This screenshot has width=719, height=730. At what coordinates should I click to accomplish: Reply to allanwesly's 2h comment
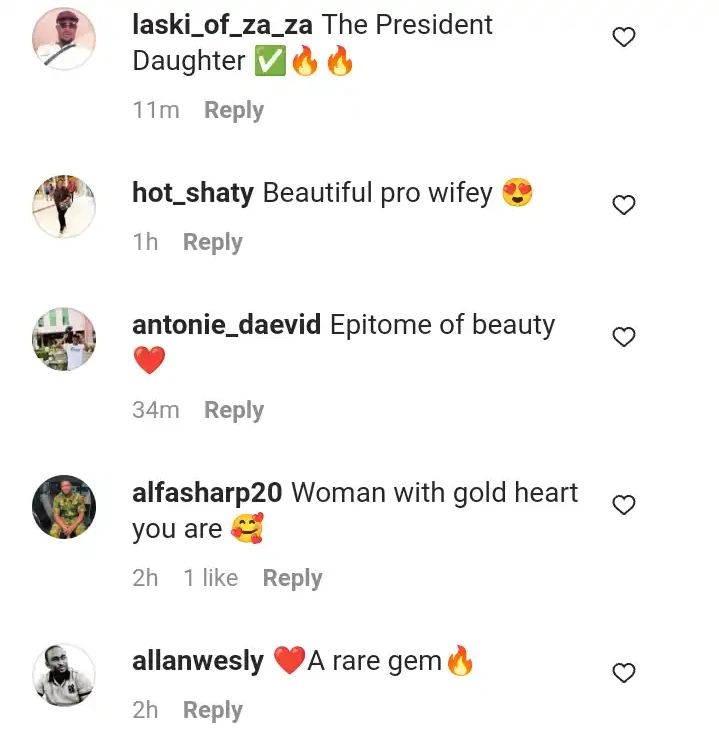213,710
